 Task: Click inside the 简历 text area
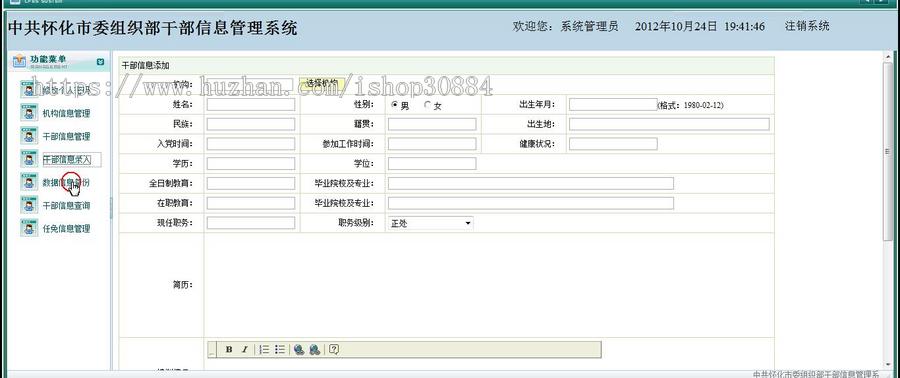488,285
